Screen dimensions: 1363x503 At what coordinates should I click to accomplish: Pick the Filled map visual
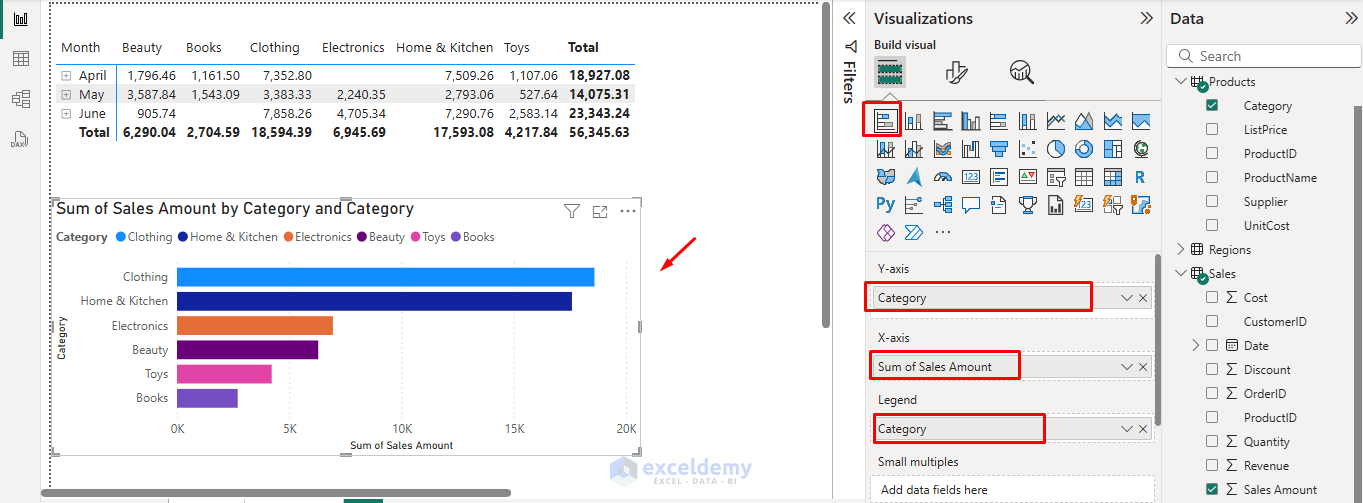tap(885, 177)
